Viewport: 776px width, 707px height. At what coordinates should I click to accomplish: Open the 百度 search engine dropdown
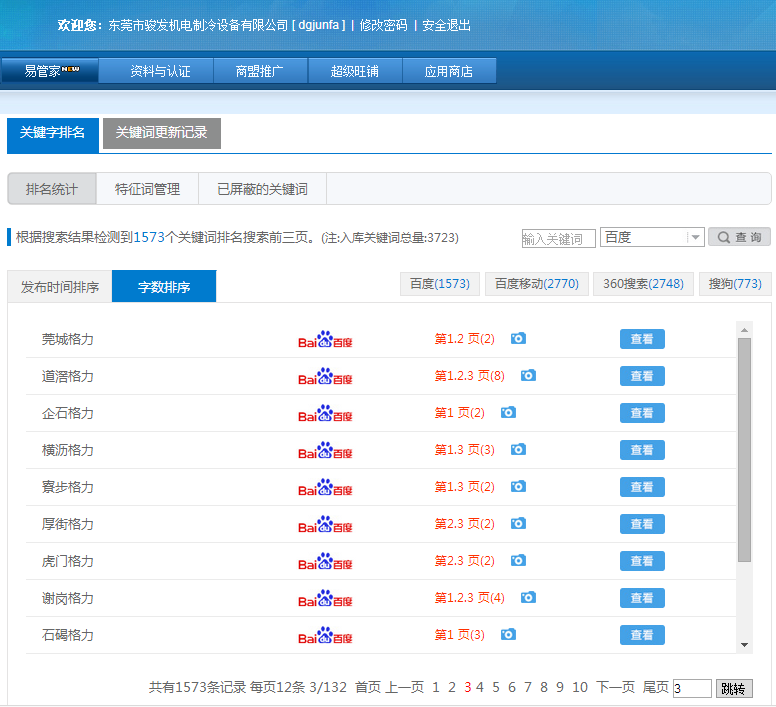[x=652, y=237]
